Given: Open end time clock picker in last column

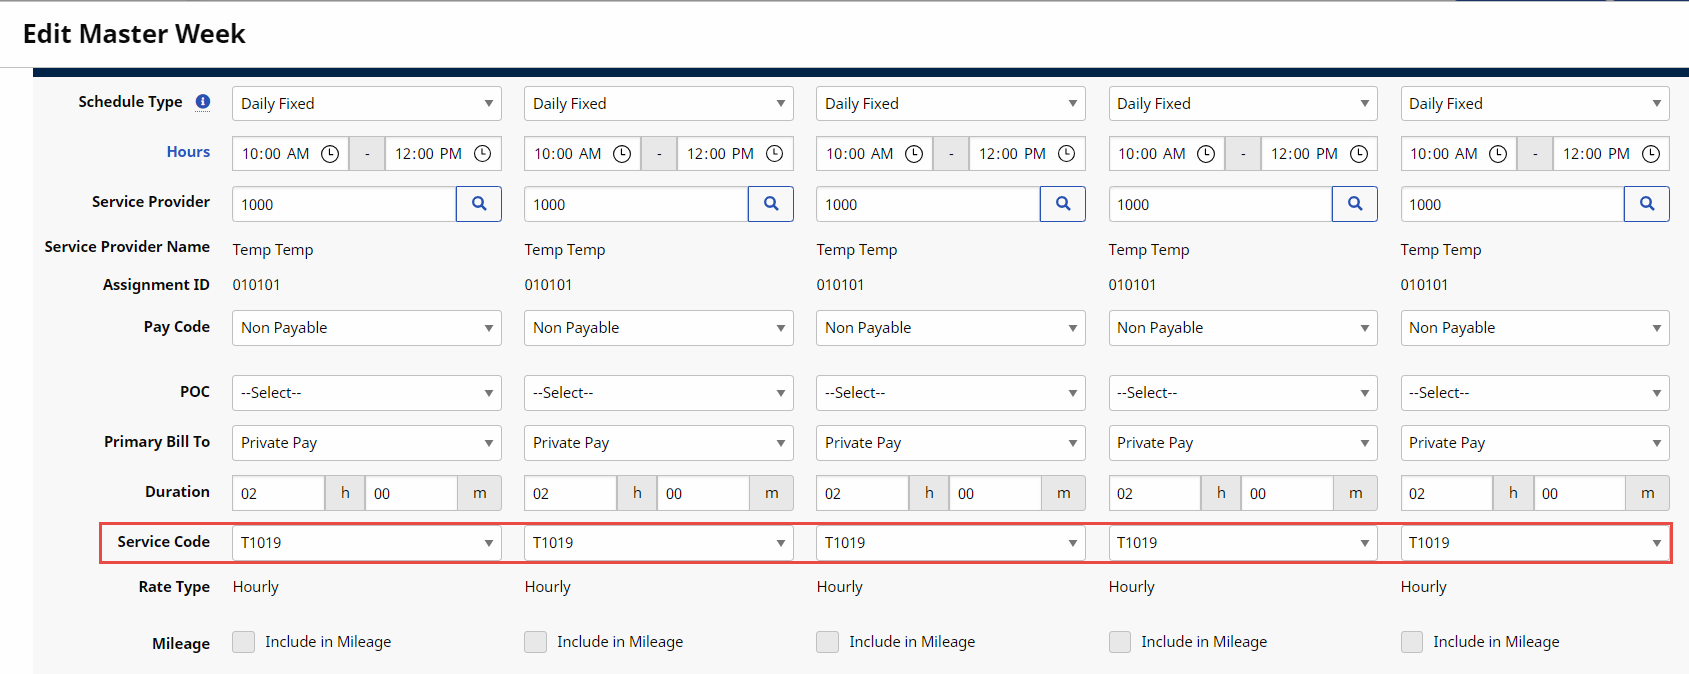Looking at the screenshot, I should tap(1650, 154).
